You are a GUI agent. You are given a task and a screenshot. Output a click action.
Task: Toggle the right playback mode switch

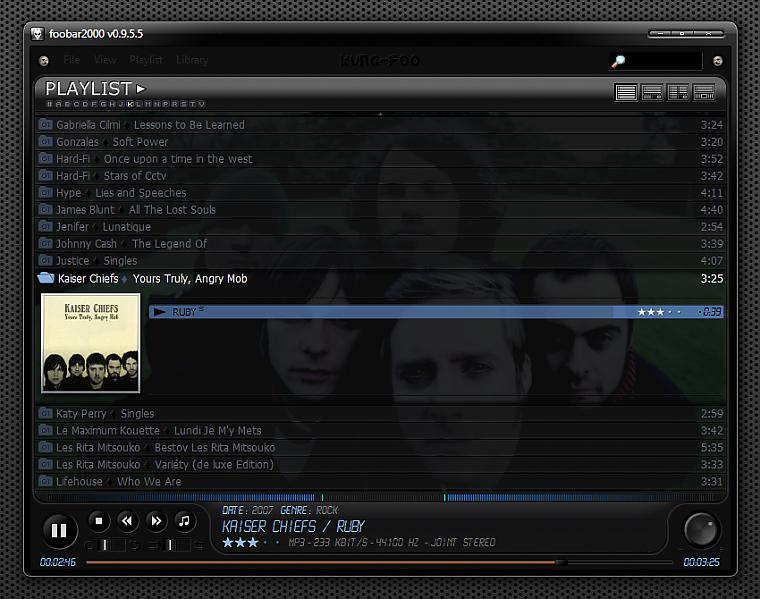(x=176, y=545)
